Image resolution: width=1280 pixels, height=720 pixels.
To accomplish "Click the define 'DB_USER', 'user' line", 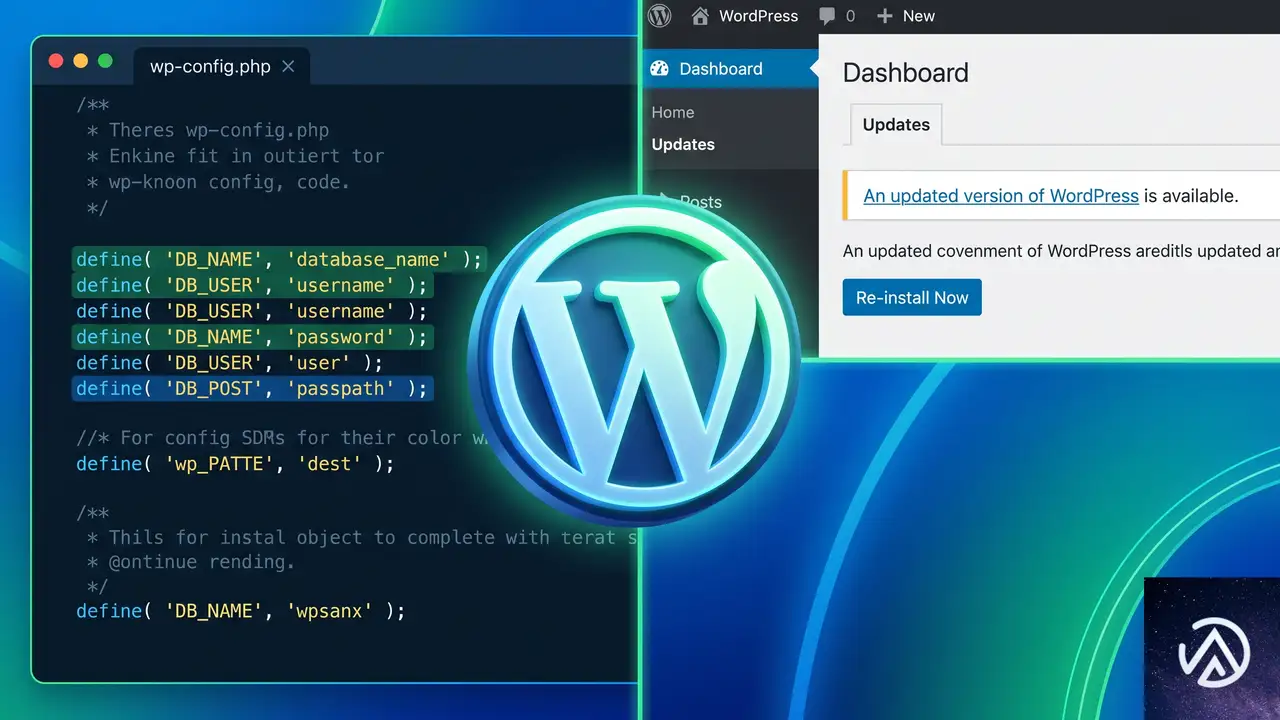I will click(230, 363).
